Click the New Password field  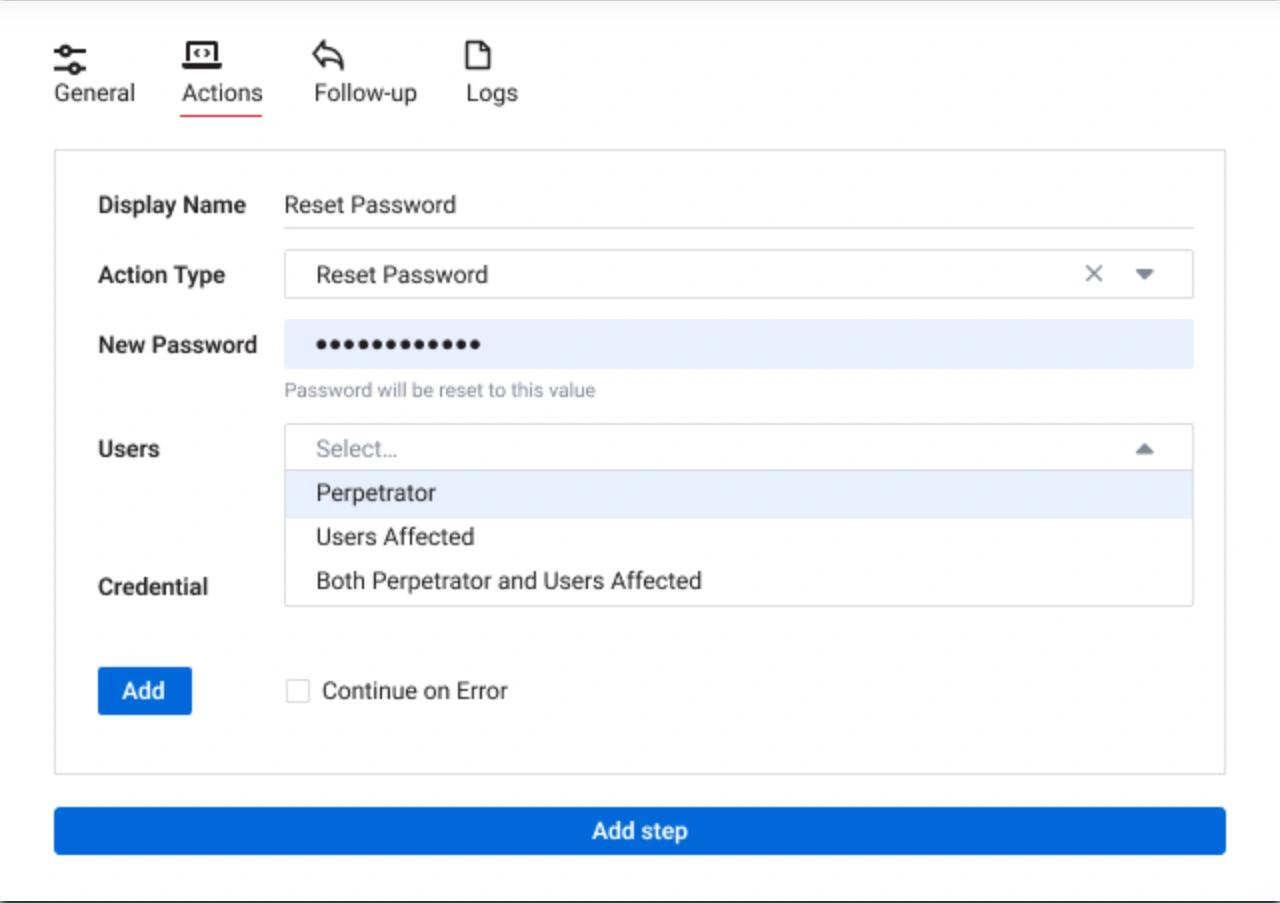click(700, 344)
